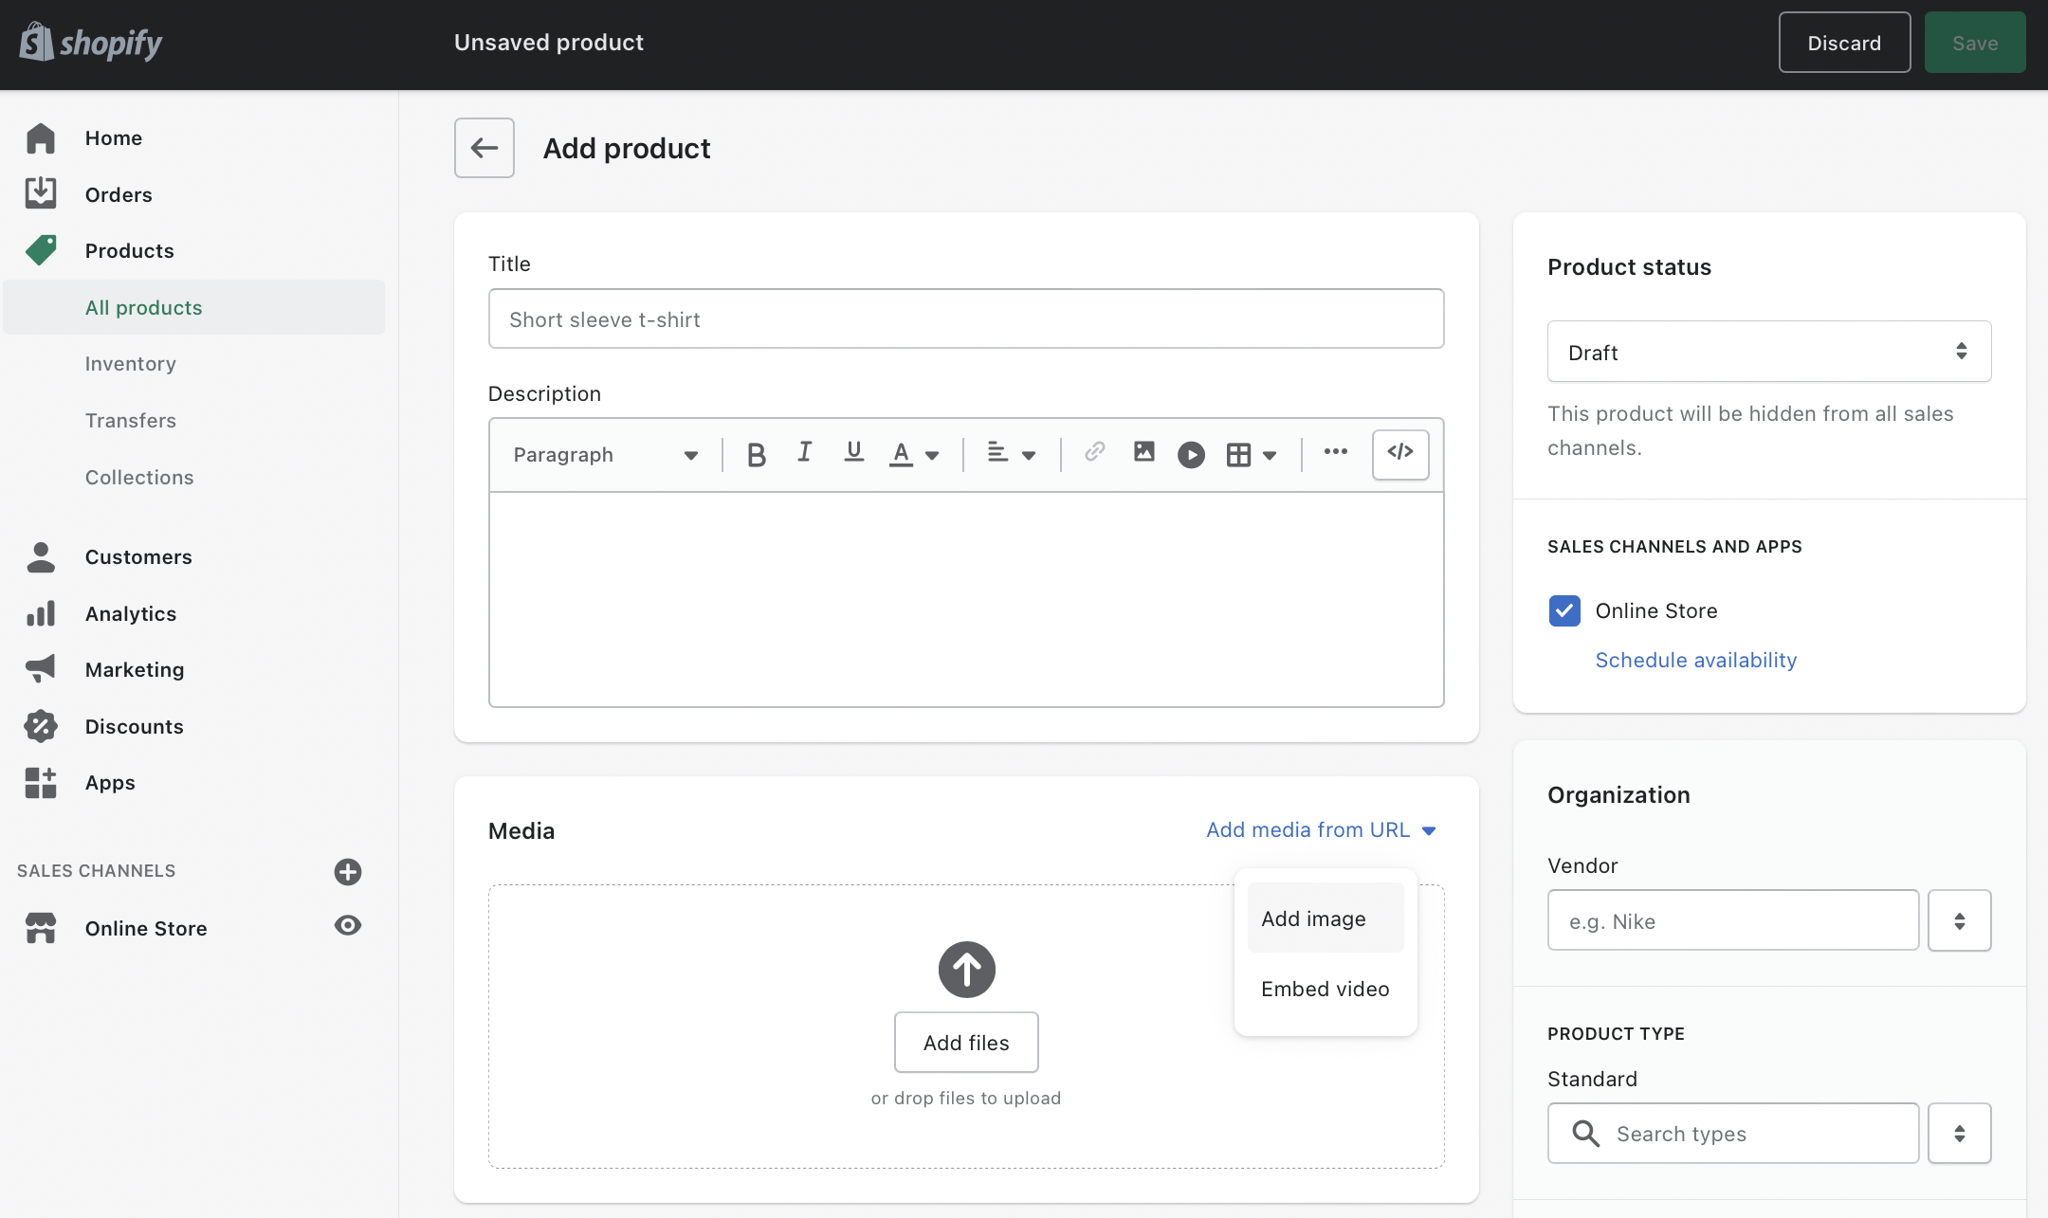Image resolution: width=2048 pixels, height=1218 pixels.
Task: Add a sales channel with plus icon
Action: tap(347, 872)
